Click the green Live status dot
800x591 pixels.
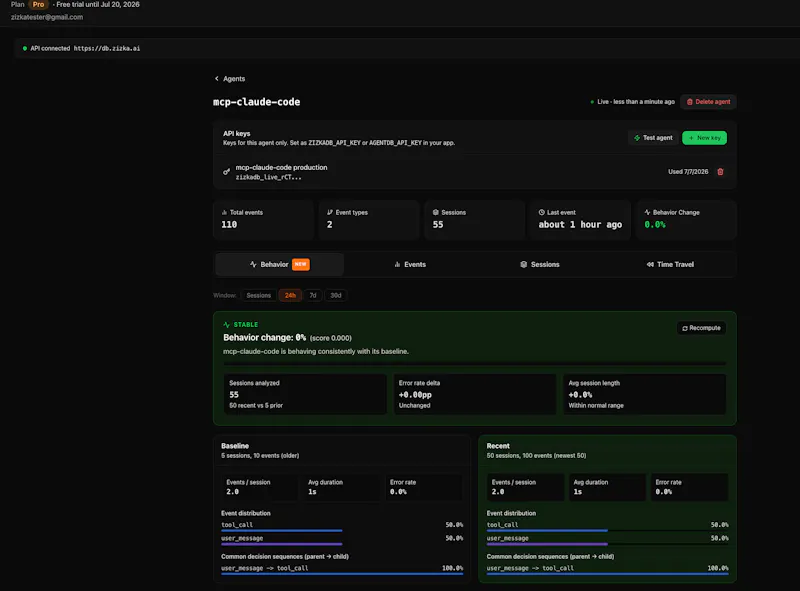click(592, 102)
